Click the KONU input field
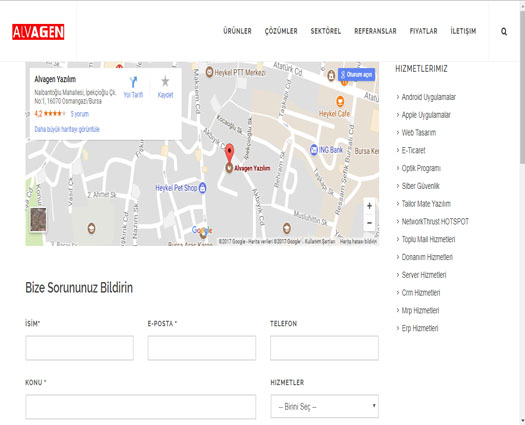Image resolution: width=525 pixels, height=425 pixels. [141, 407]
